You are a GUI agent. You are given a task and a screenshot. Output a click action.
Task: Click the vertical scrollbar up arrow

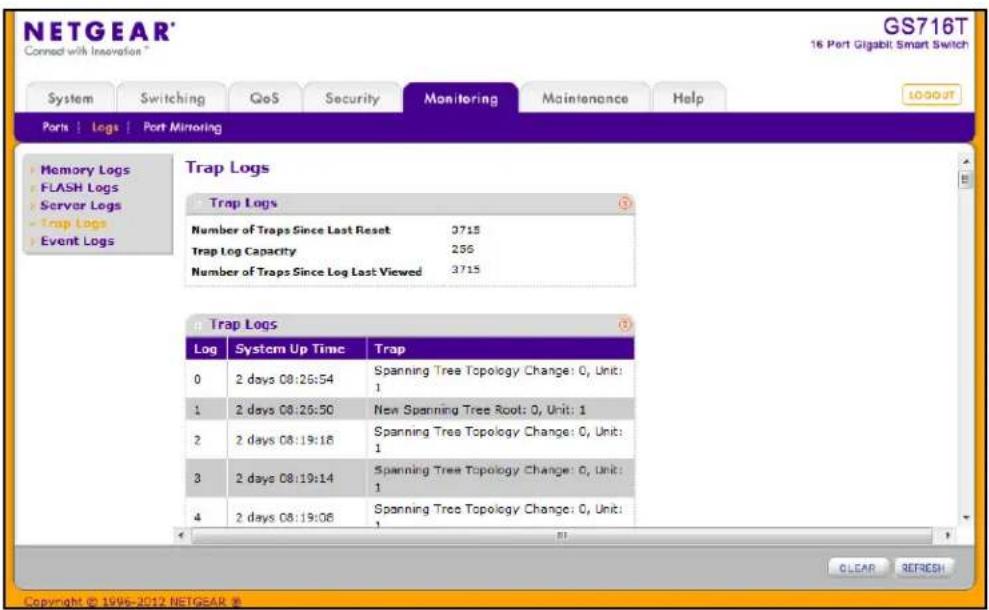(965, 162)
